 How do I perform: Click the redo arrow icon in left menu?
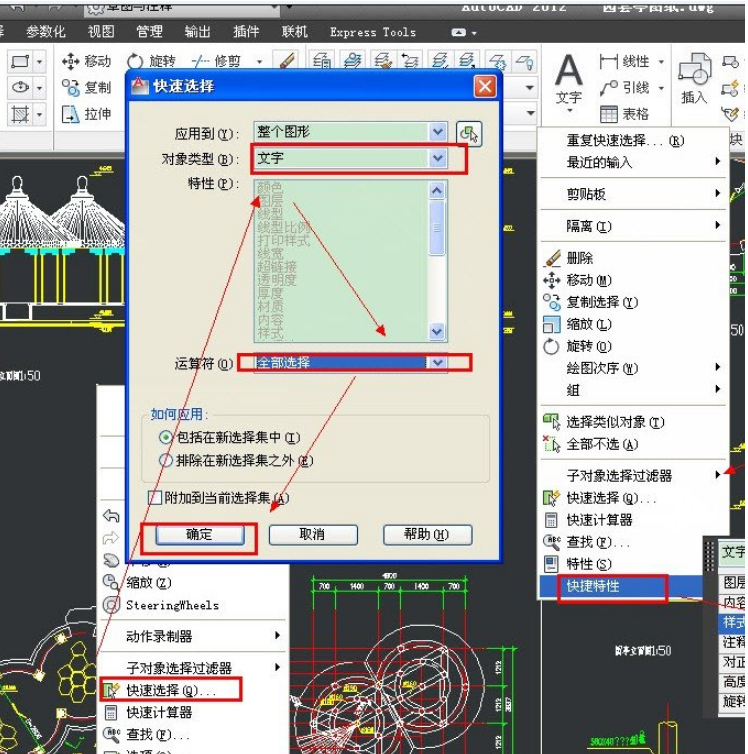point(111,538)
